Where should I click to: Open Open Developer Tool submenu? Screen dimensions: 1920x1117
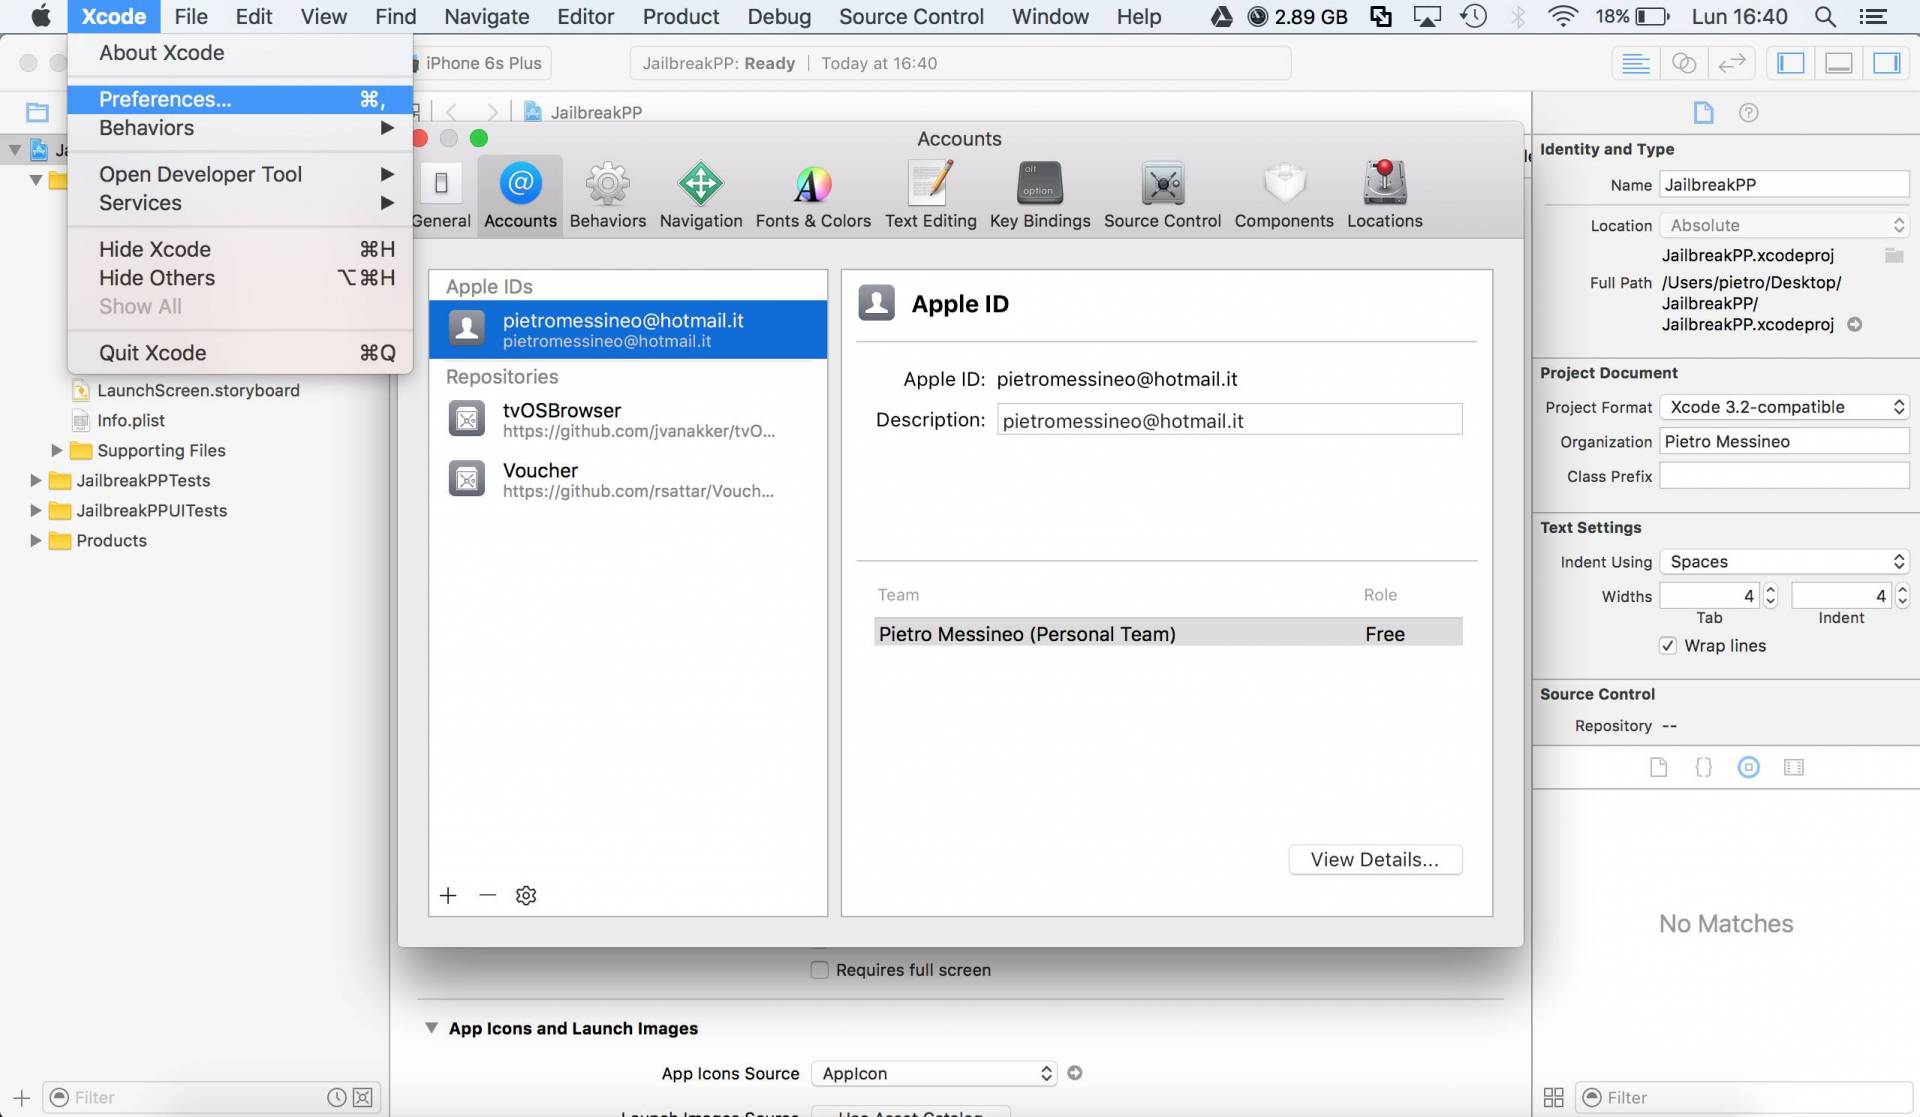pos(240,174)
